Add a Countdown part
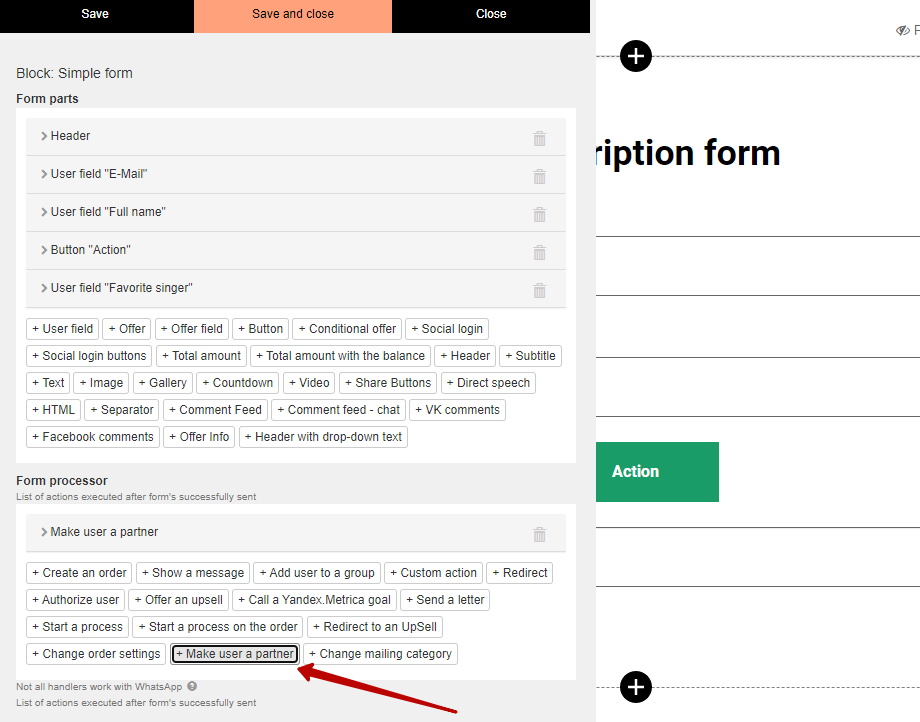 point(238,383)
